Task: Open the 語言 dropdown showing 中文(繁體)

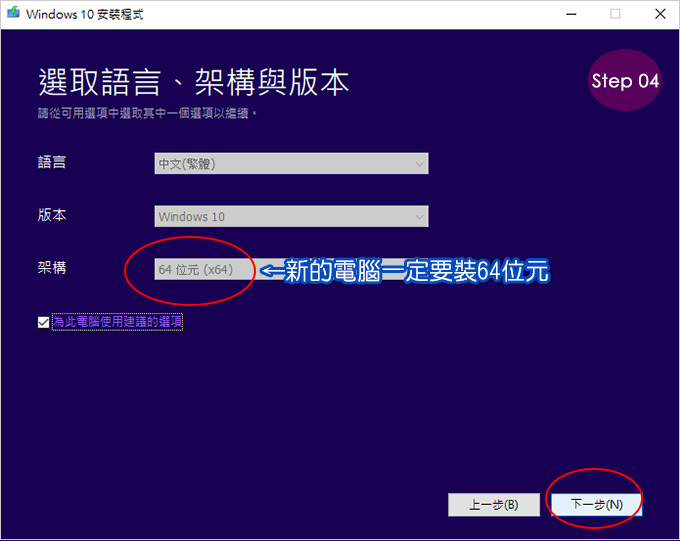Action: tap(291, 164)
